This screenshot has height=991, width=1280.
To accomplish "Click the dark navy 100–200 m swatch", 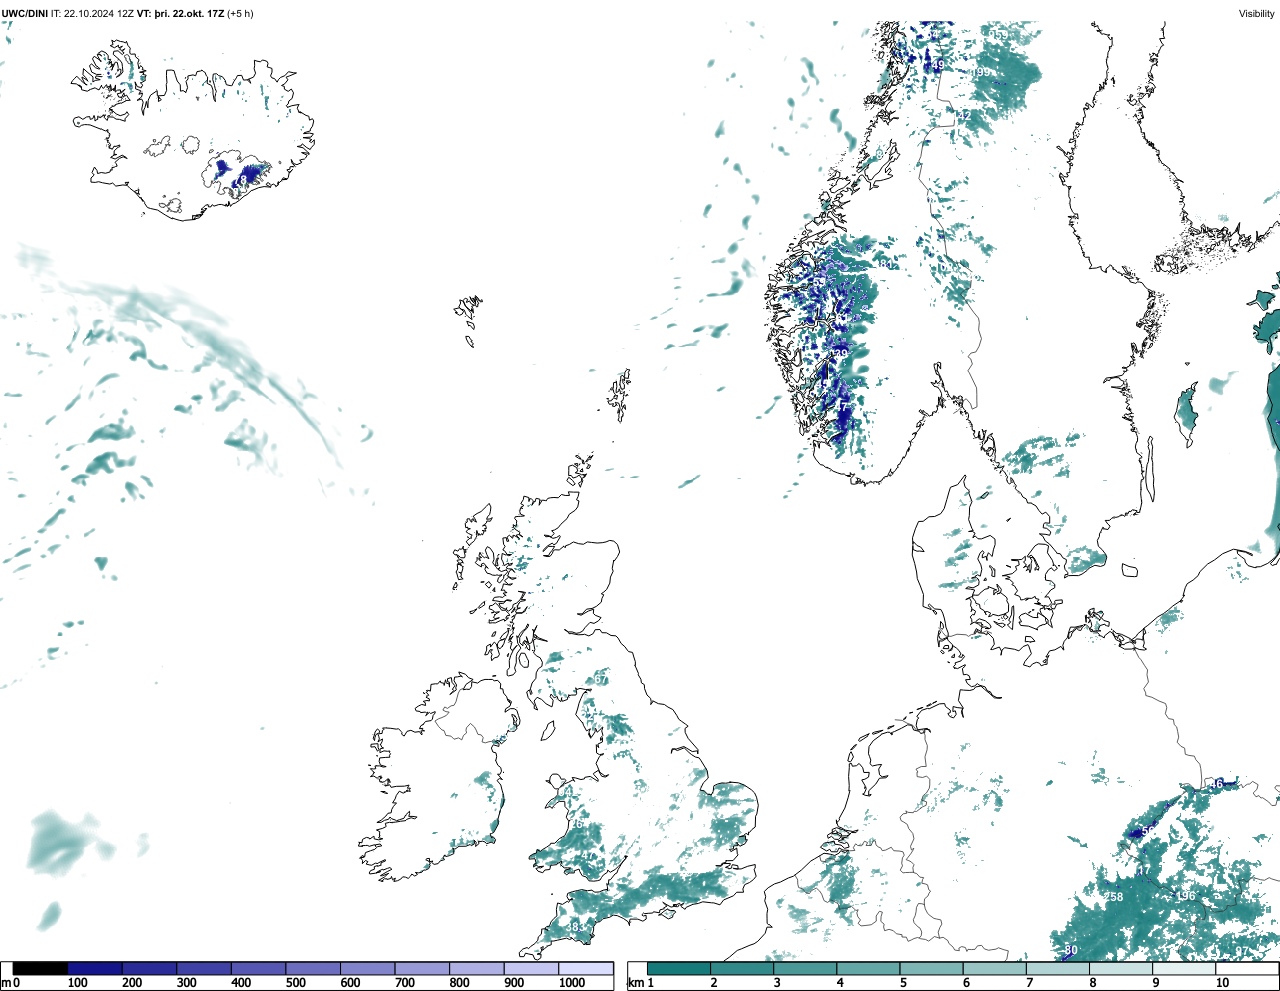I will [x=95, y=968].
